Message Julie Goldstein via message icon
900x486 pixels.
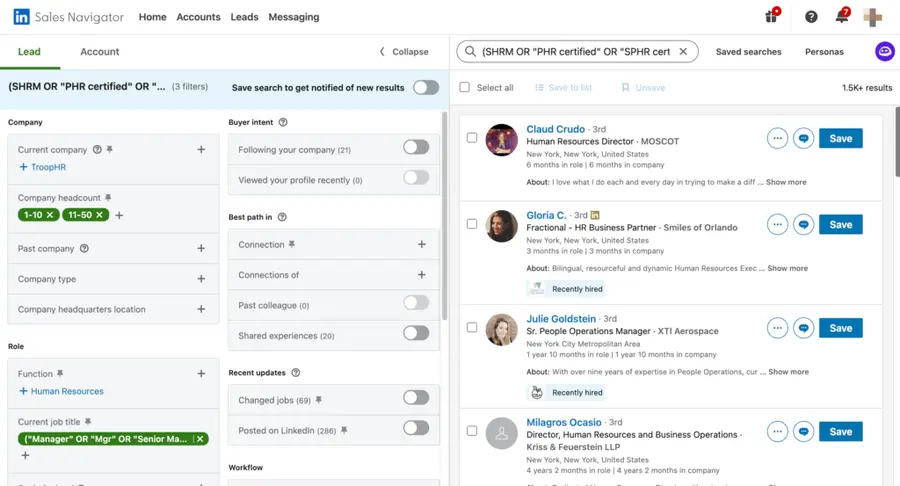click(x=804, y=328)
